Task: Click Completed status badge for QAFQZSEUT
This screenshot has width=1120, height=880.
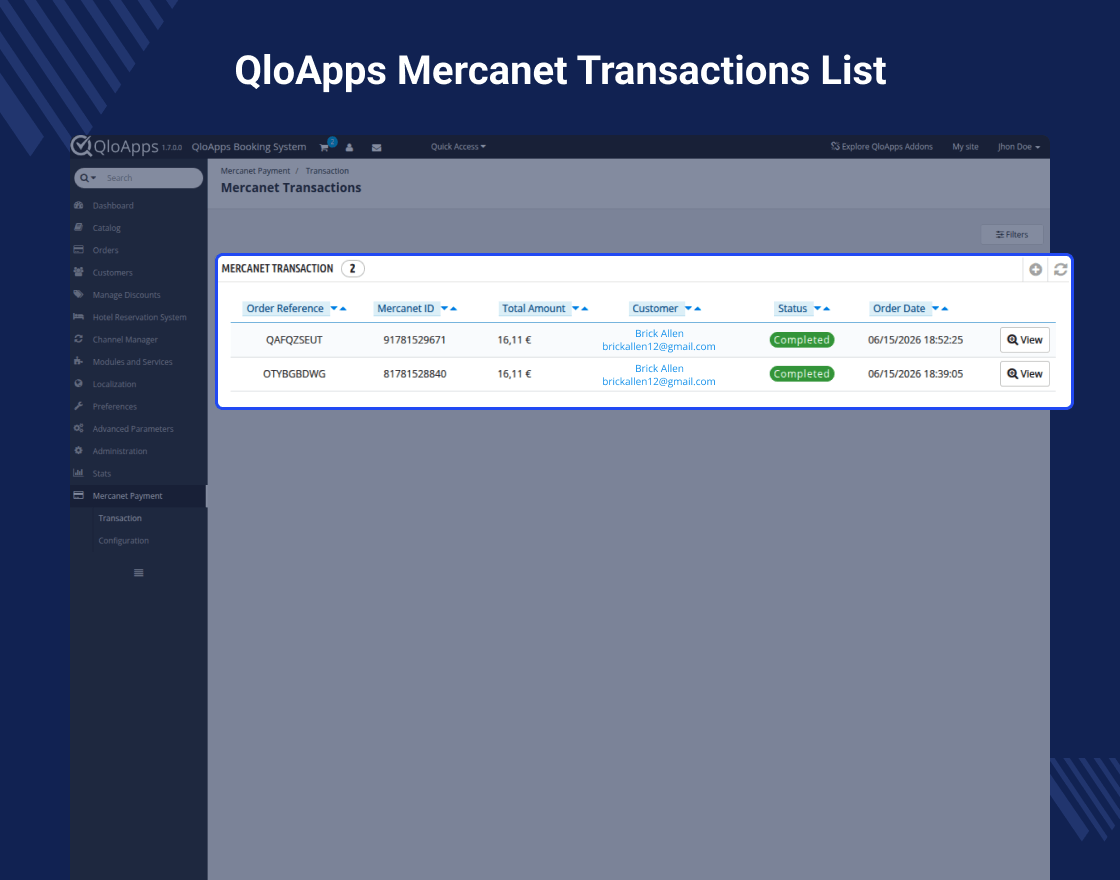Action: tap(801, 340)
